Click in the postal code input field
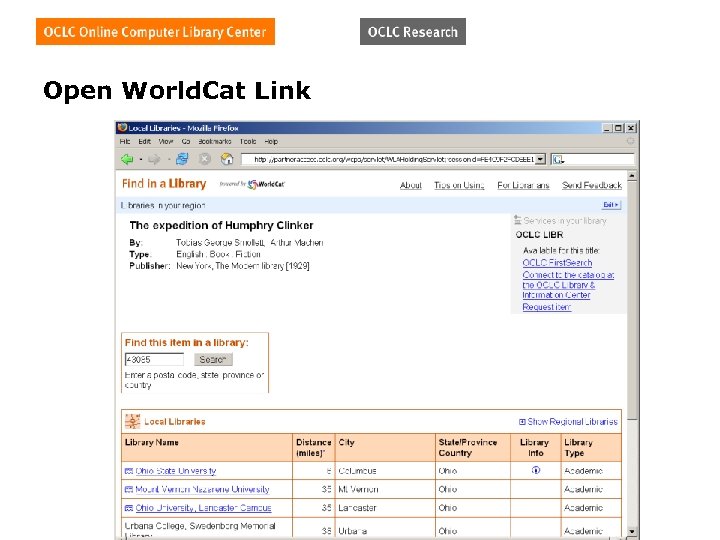The image size is (720, 540). click(x=154, y=359)
